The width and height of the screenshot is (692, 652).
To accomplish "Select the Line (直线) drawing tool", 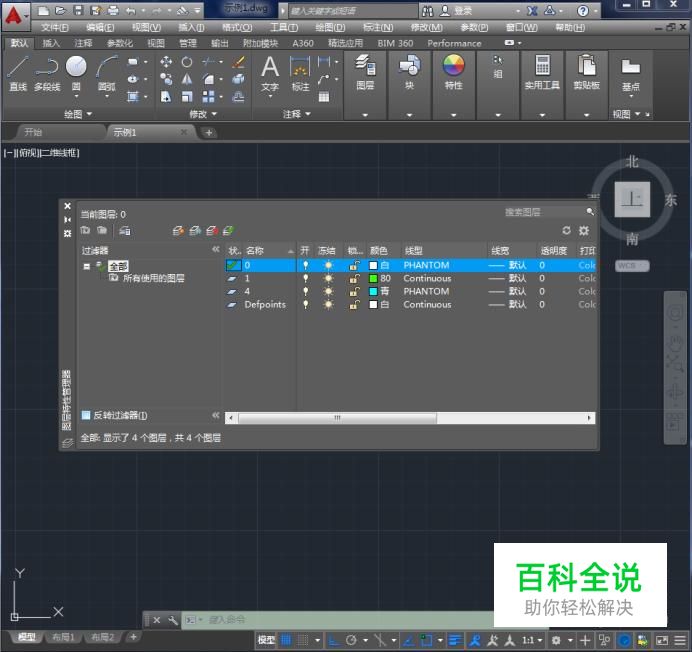I will coord(17,70).
